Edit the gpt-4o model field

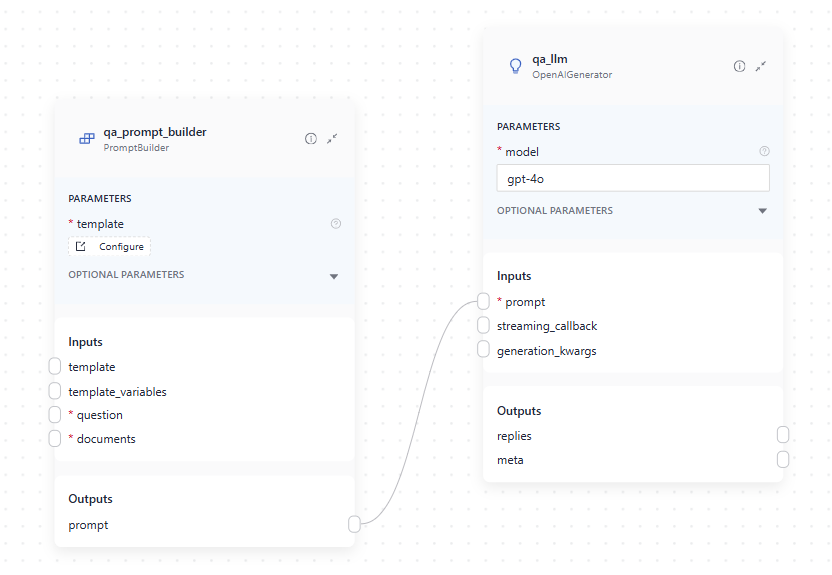click(633, 178)
